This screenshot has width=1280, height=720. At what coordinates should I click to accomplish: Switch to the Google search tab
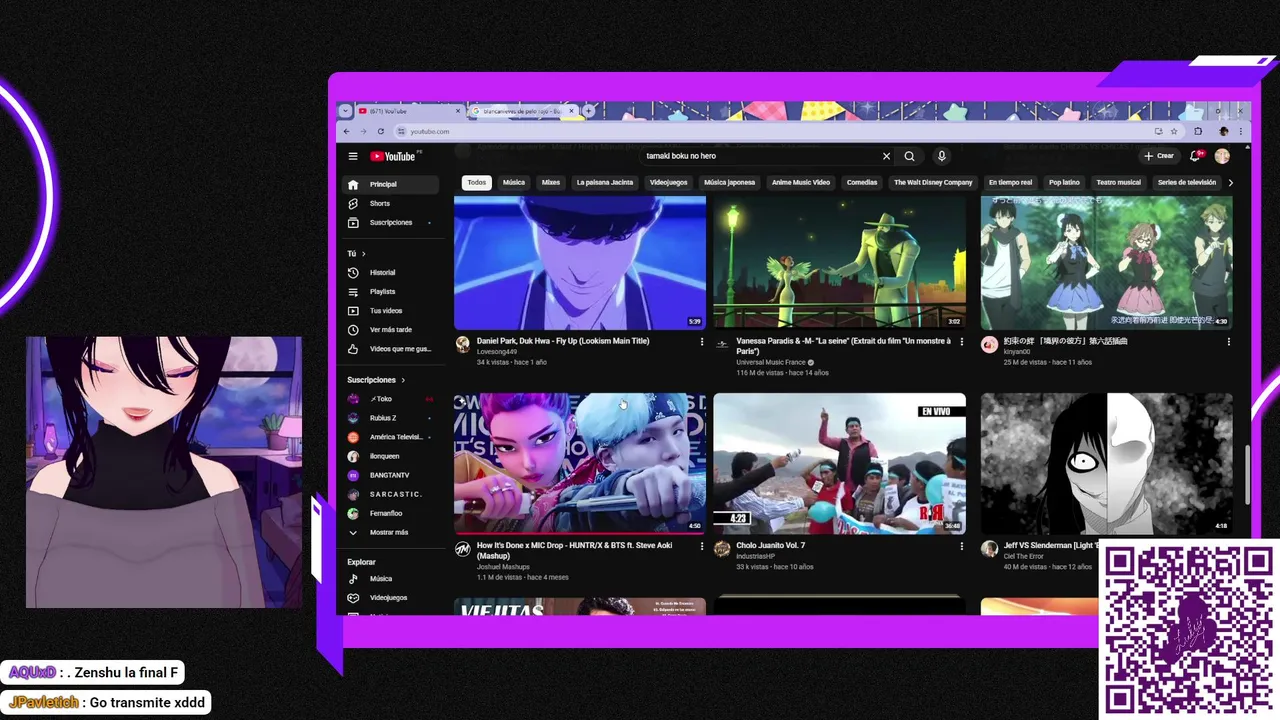pos(522,111)
